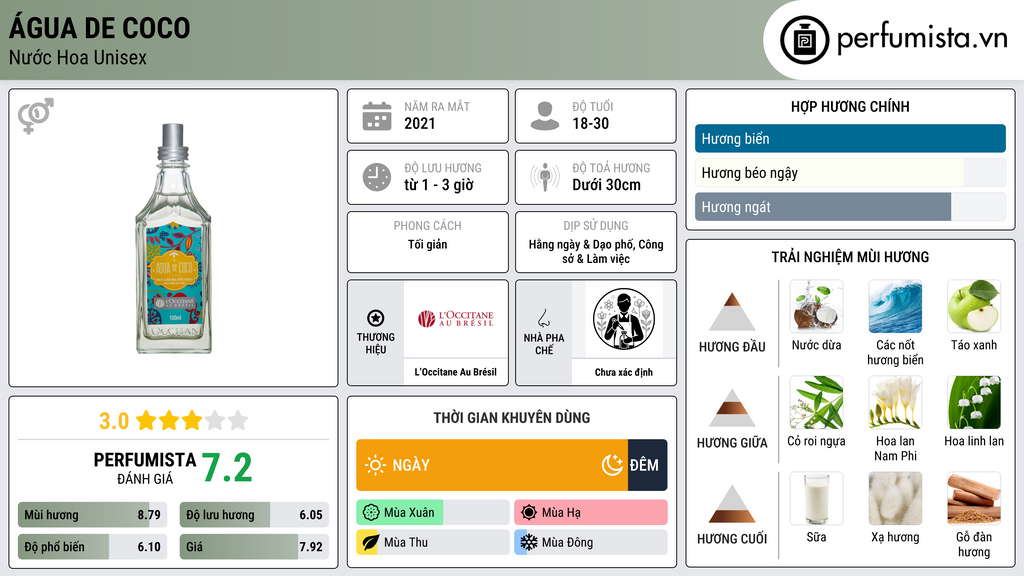Select the ocean wave Các nốt hương biển image
The image size is (1024, 576).
tap(895, 306)
